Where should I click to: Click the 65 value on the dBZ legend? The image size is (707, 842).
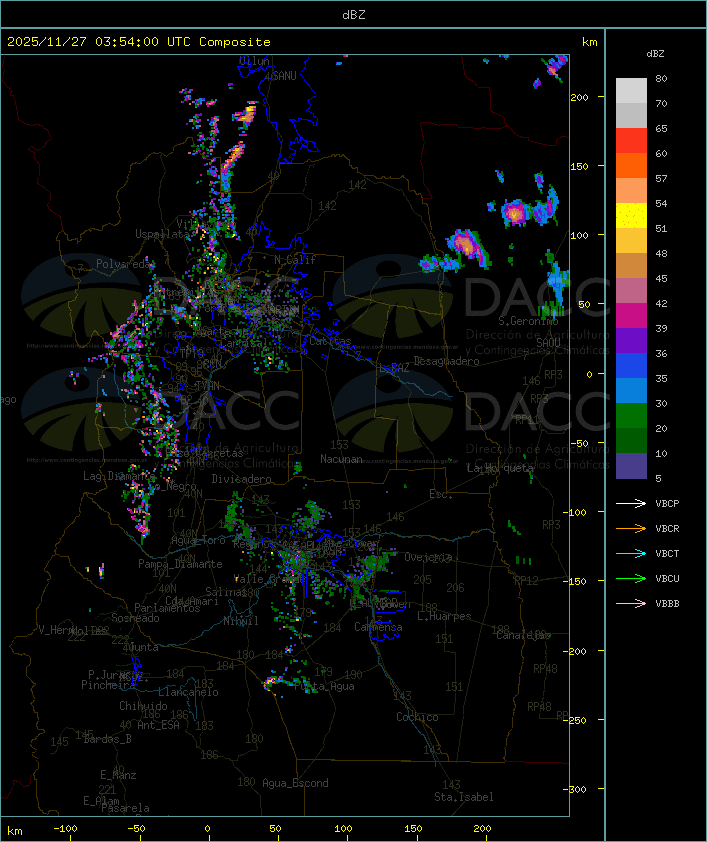[661, 128]
